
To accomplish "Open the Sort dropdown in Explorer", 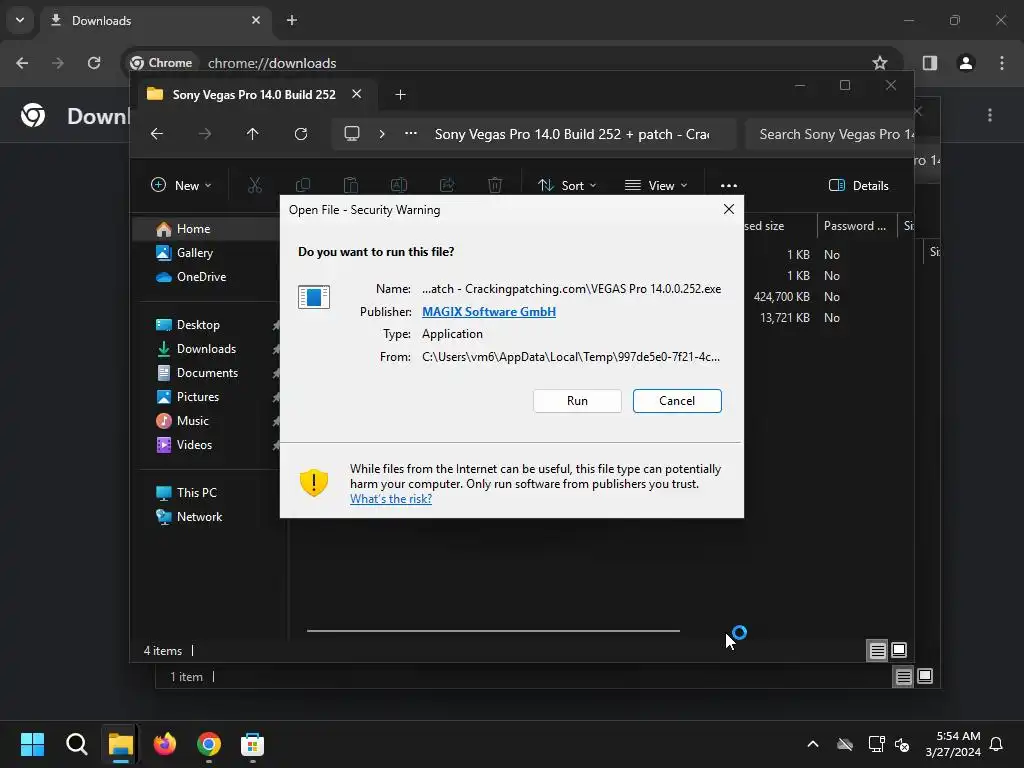I will click(567, 185).
